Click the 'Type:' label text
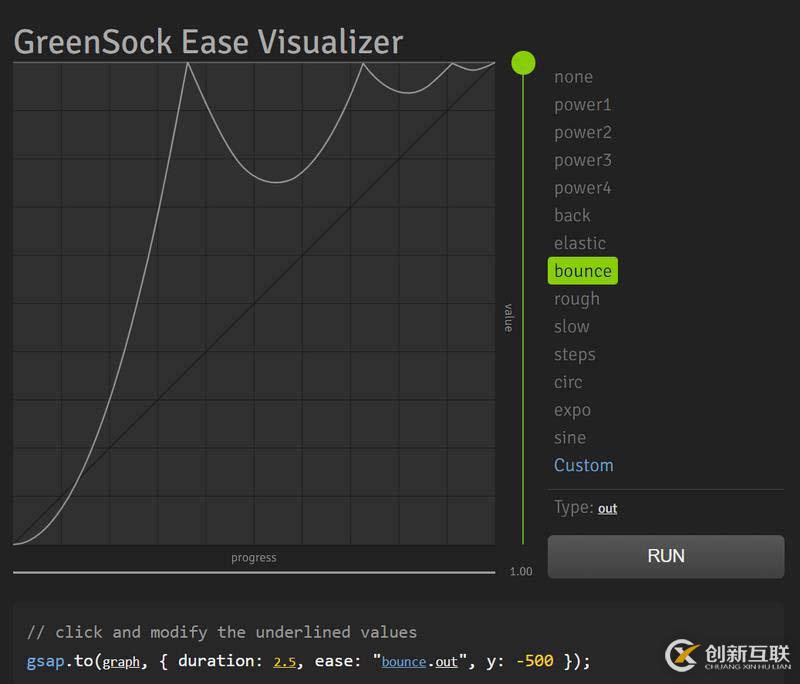 coord(574,508)
